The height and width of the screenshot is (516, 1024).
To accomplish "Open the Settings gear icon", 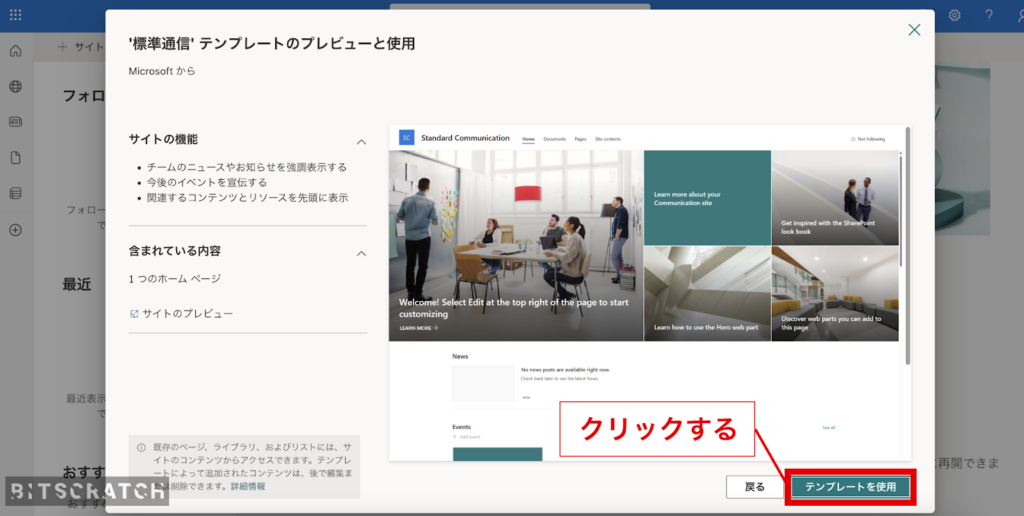I will click(954, 15).
